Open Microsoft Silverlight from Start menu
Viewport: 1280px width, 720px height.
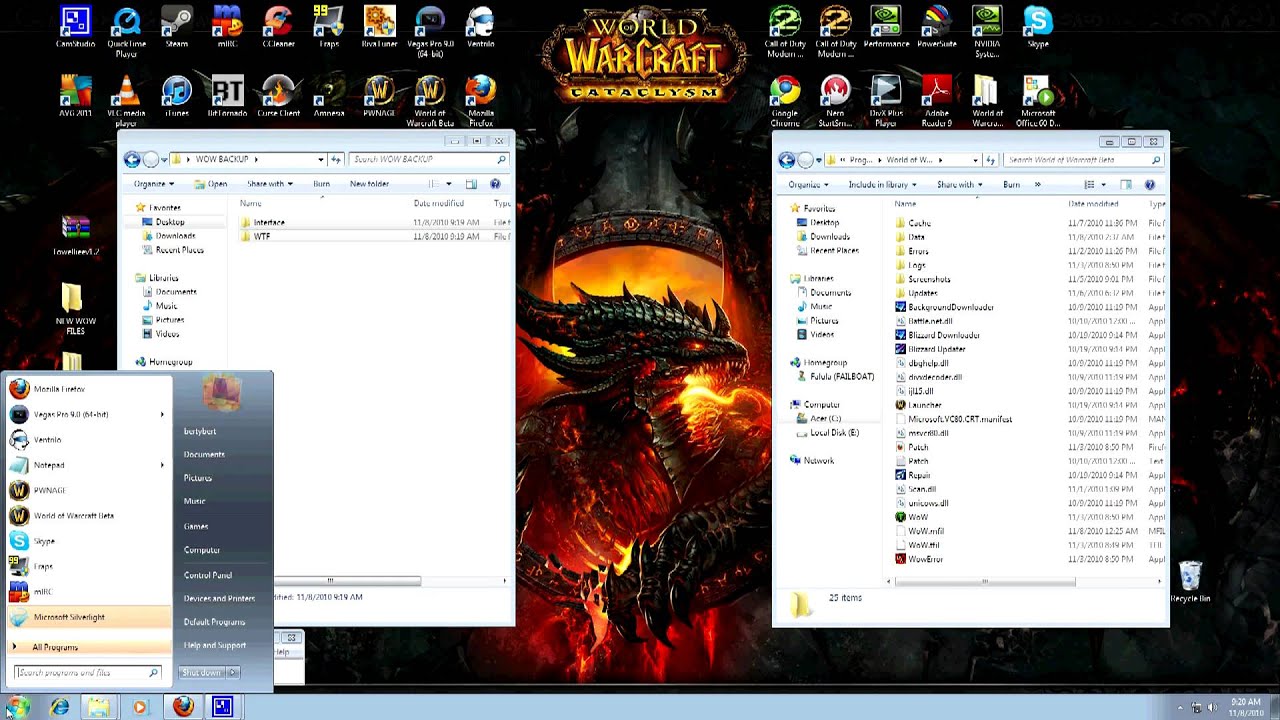88,617
